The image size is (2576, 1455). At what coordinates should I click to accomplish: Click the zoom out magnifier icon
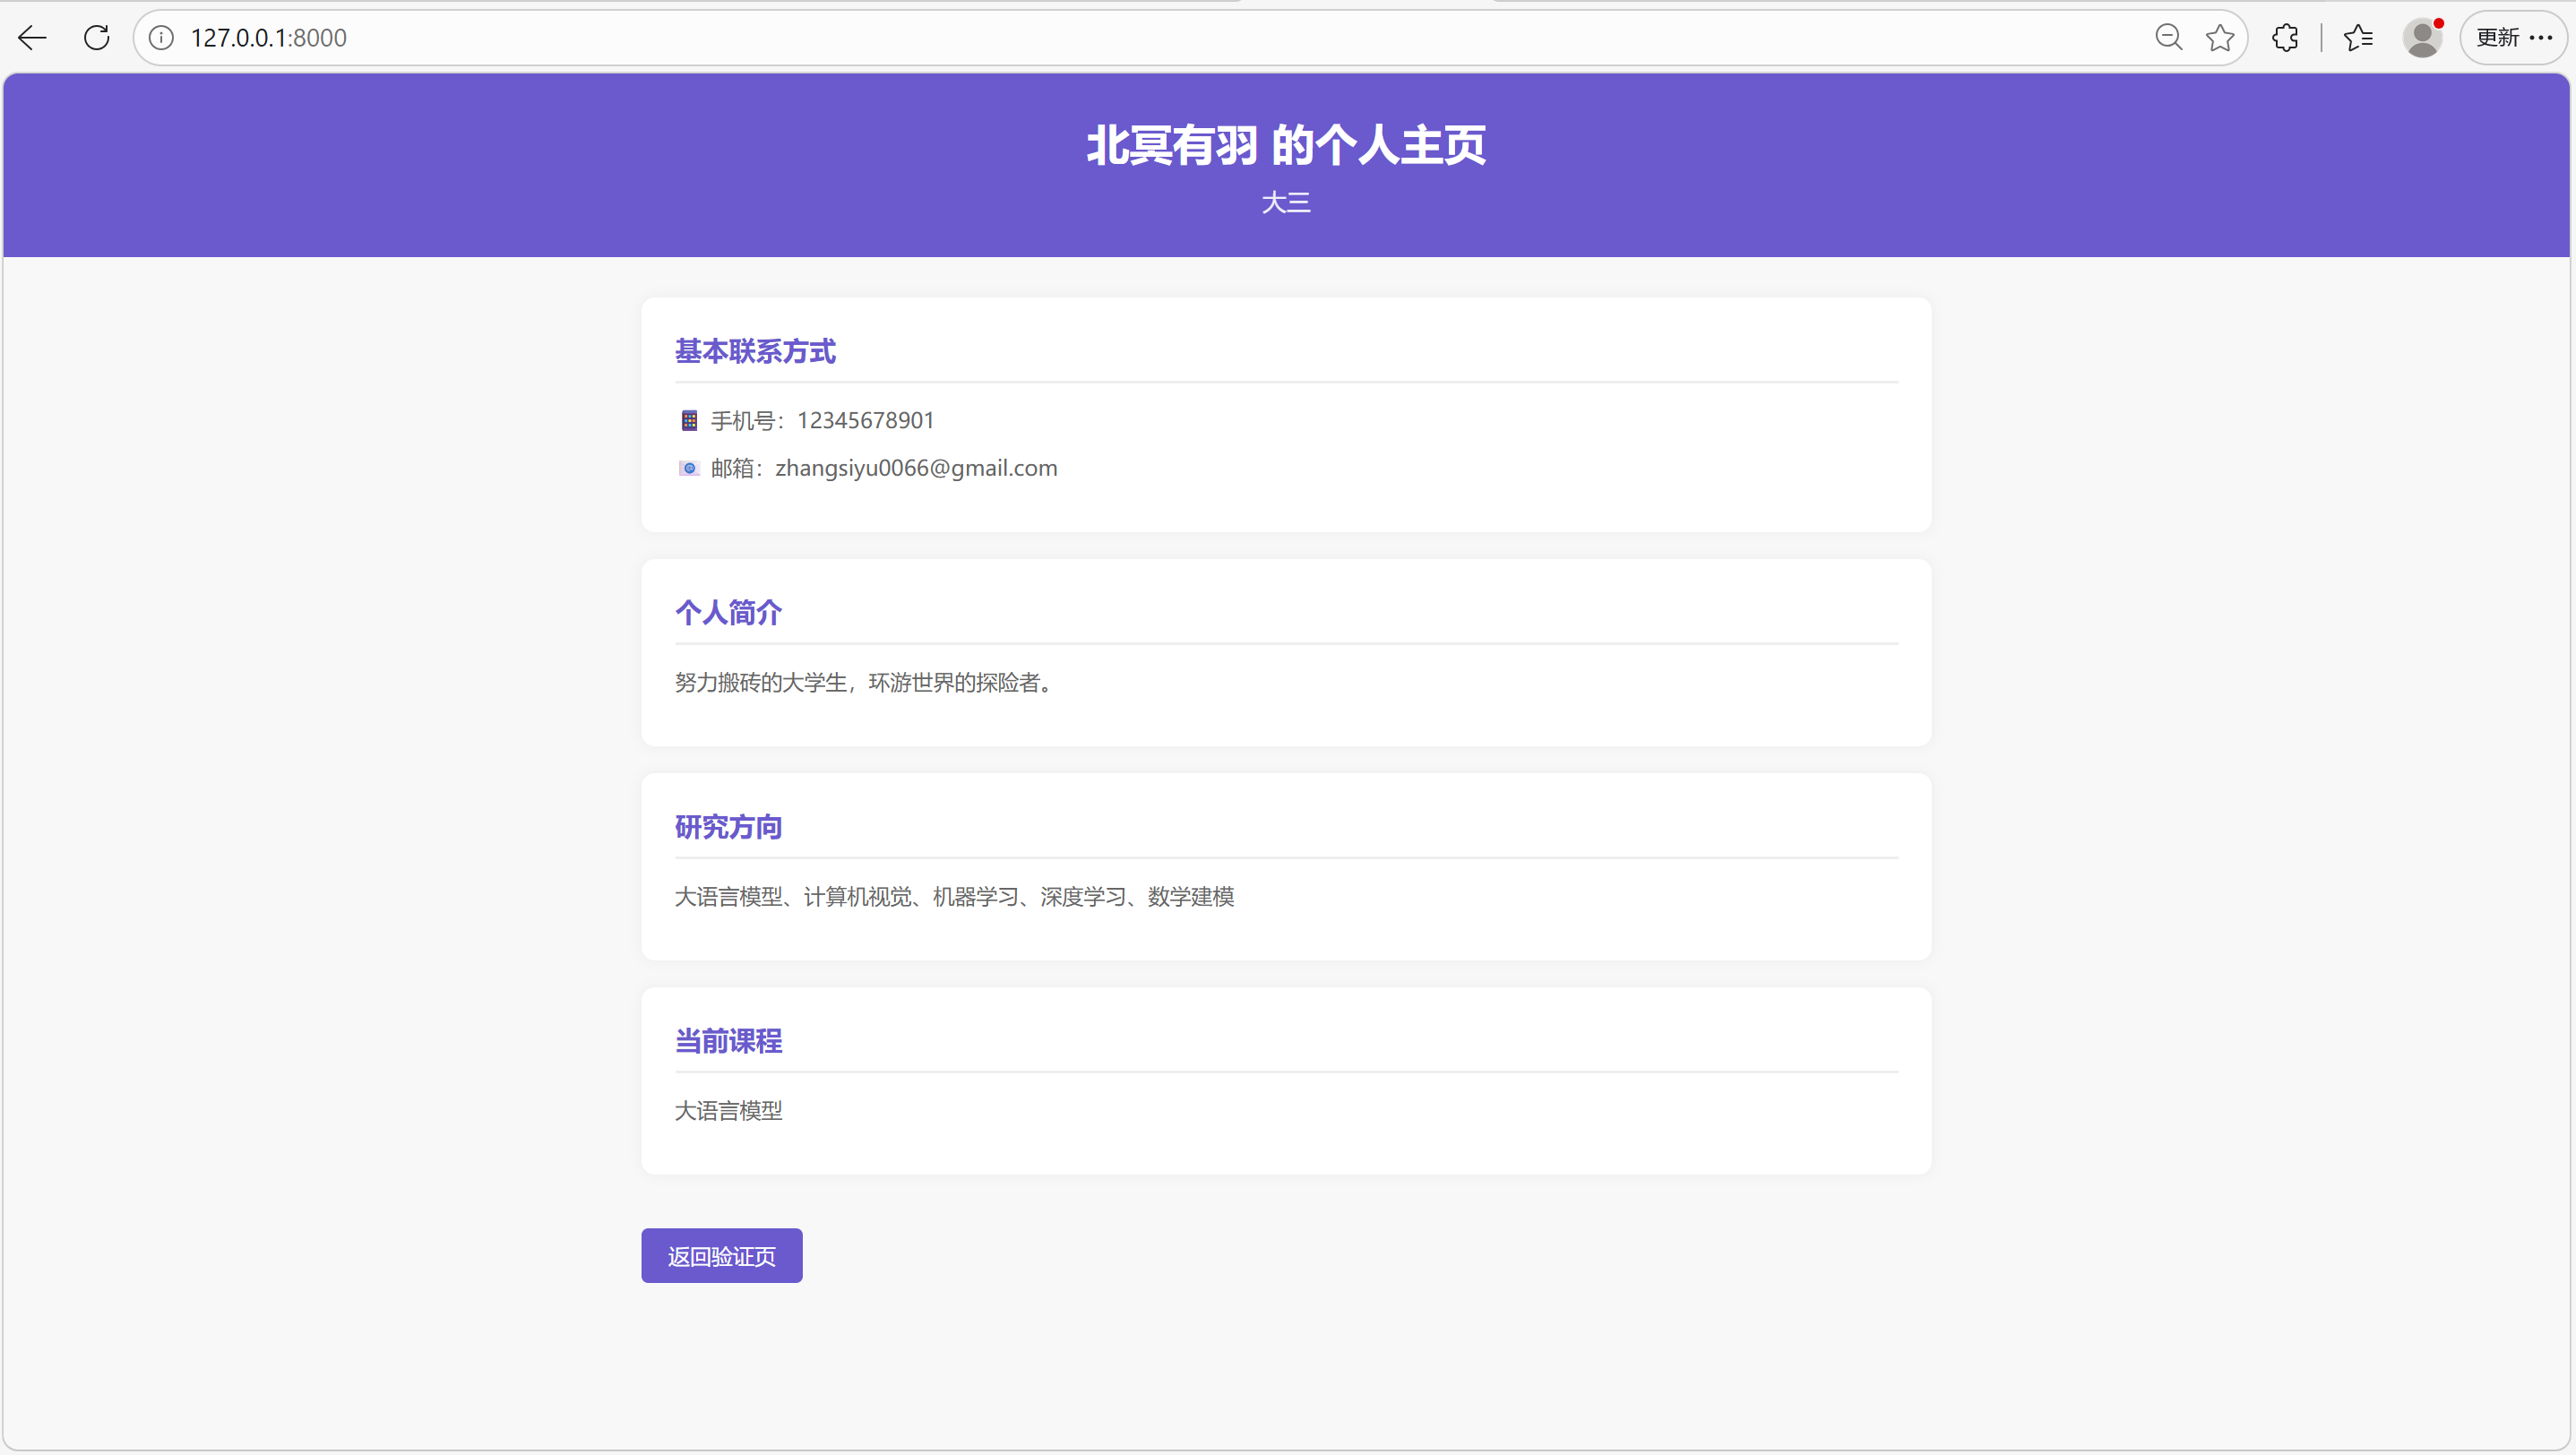coord(2168,38)
